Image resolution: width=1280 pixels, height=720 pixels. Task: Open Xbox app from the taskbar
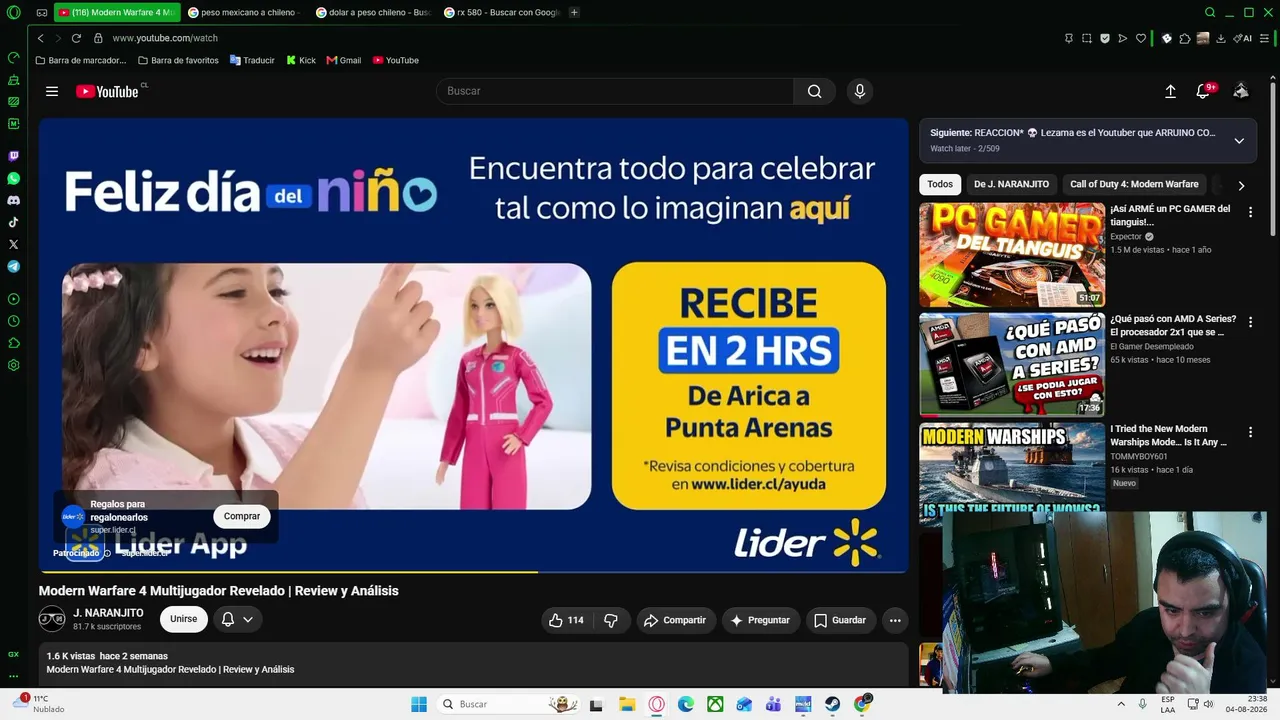(x=716, y=704)
